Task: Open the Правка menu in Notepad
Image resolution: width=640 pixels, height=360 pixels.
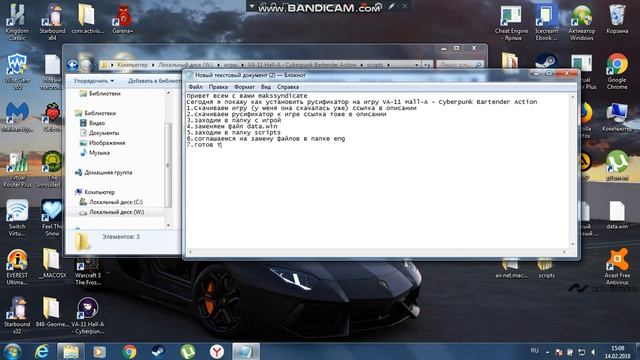Action: pyautogui.click(x=218, y=87)
